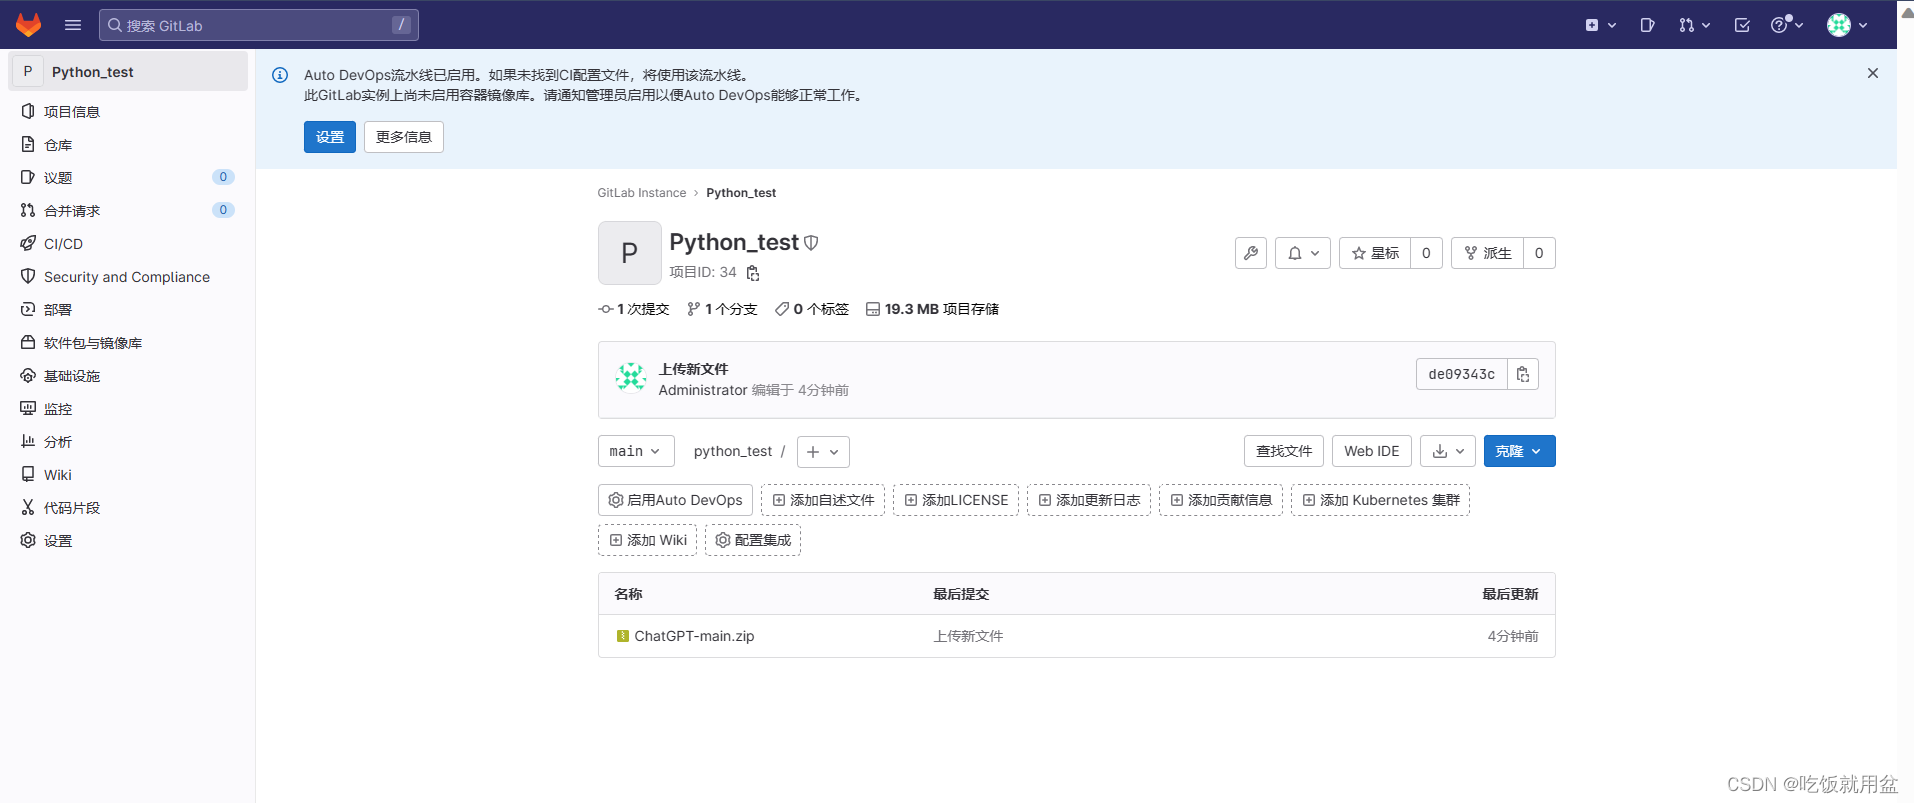
Task: Open the help question-mark menu
Action: coord(1787,25)
